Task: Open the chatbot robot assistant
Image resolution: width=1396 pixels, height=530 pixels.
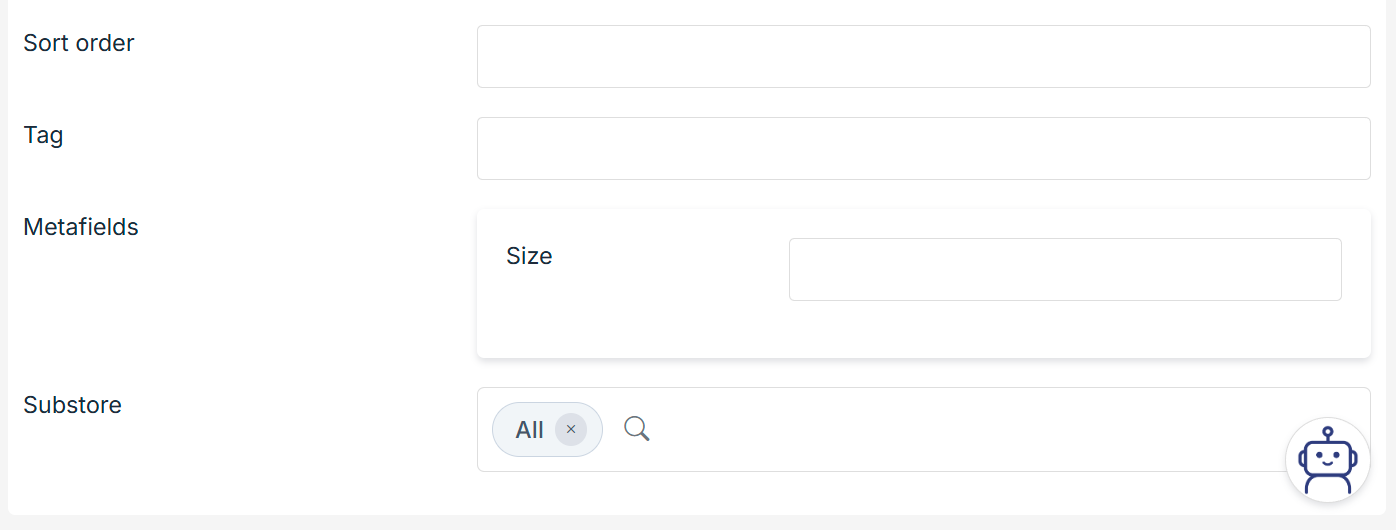Action: (1327, 460)
